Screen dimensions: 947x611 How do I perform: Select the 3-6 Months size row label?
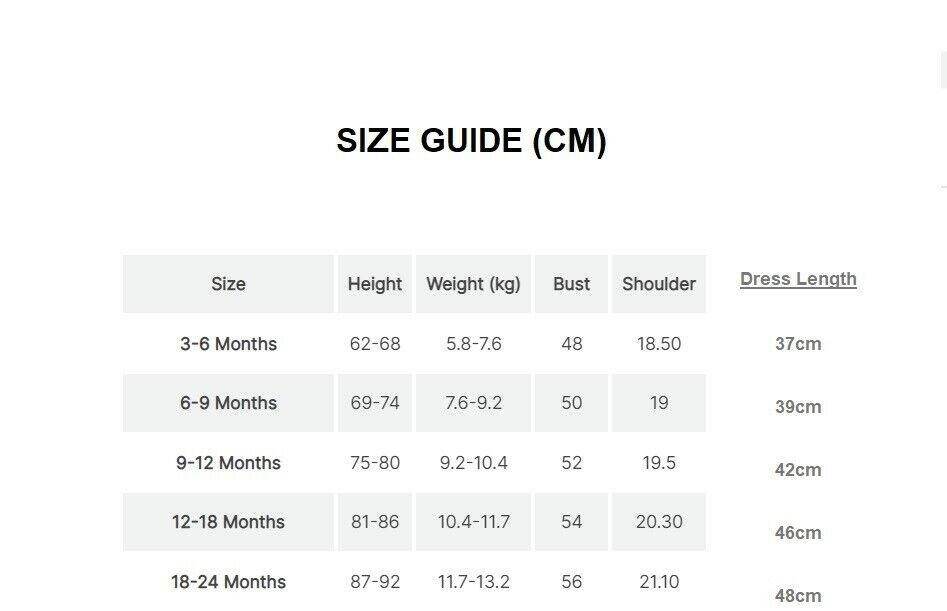pyautogui.click(x=228, y=344)
